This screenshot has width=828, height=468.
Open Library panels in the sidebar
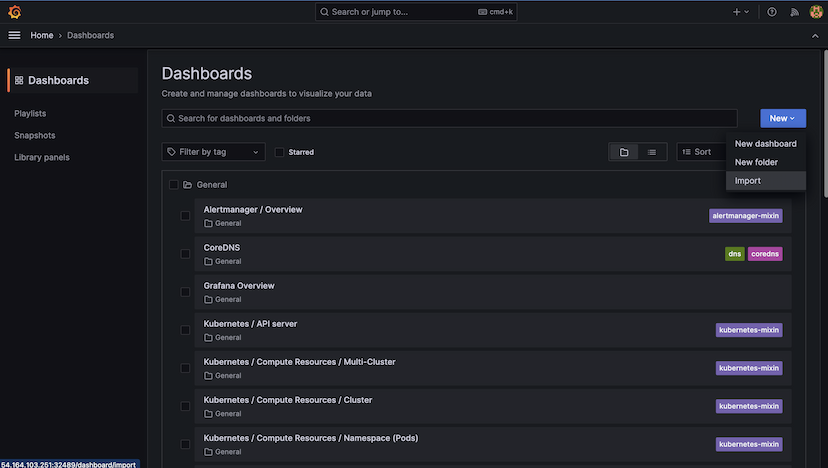[42, 157]
